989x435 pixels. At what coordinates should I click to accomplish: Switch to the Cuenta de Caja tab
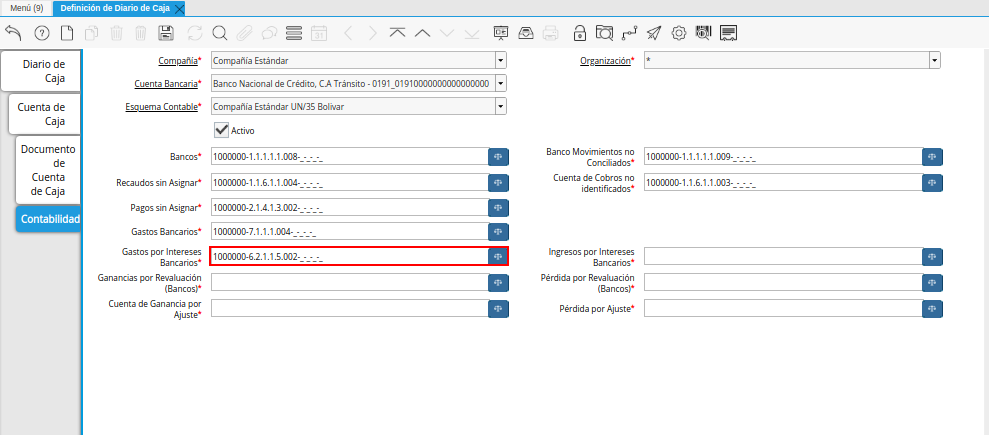41,114
